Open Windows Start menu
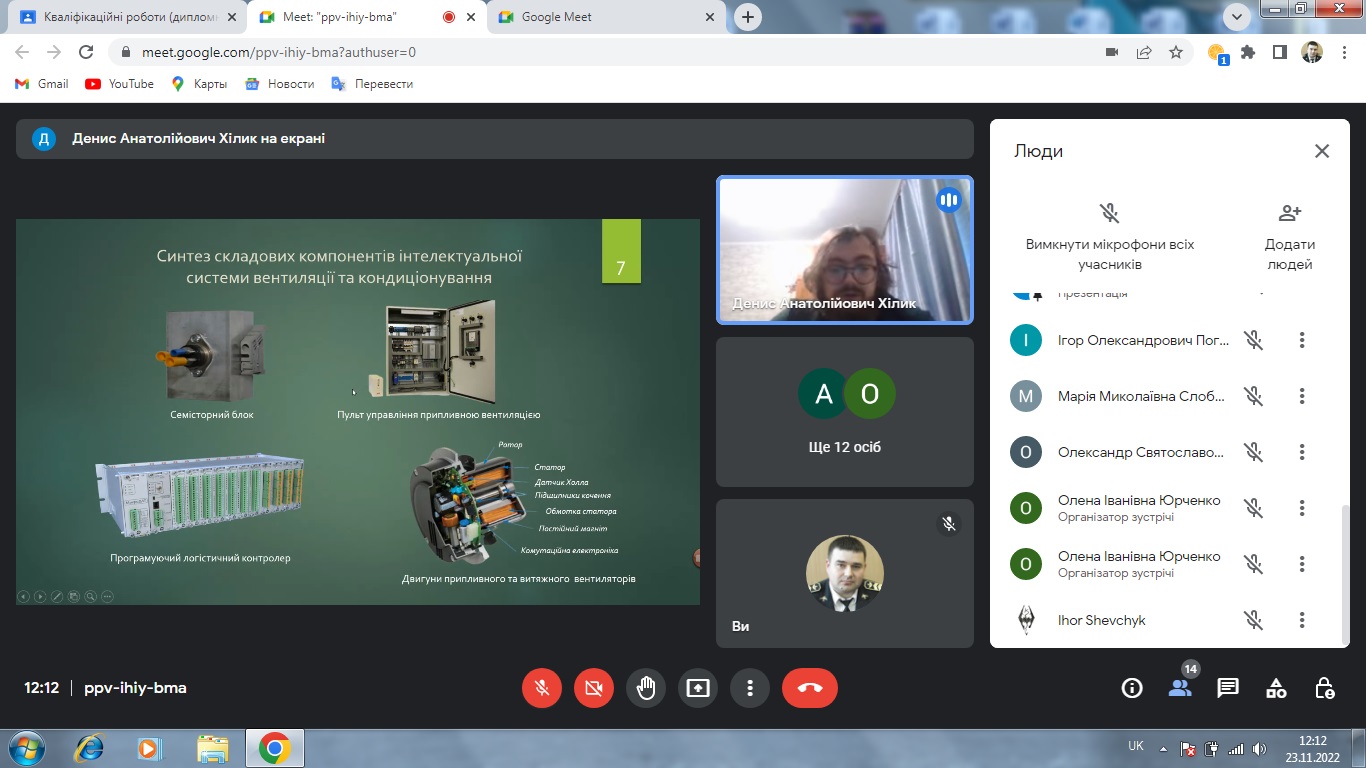The width and height of the screenshot is (1366, 768). 27,747
